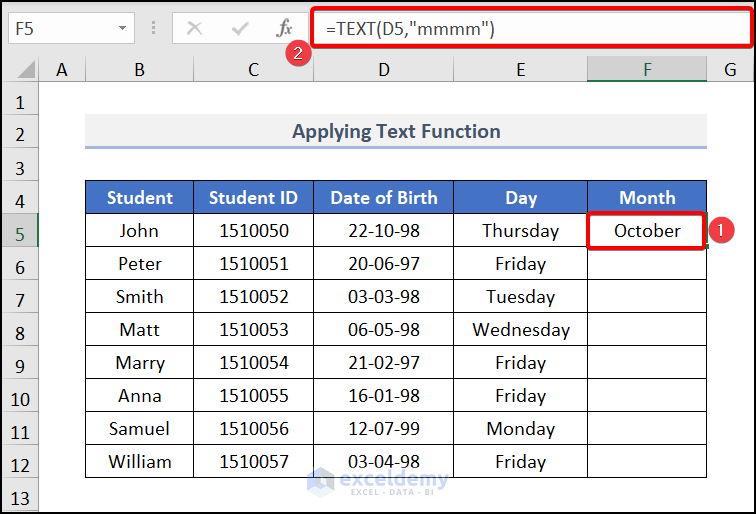756x514 pixels.
Task: Click the Insert Function fx icon
Action: (284, 29)
